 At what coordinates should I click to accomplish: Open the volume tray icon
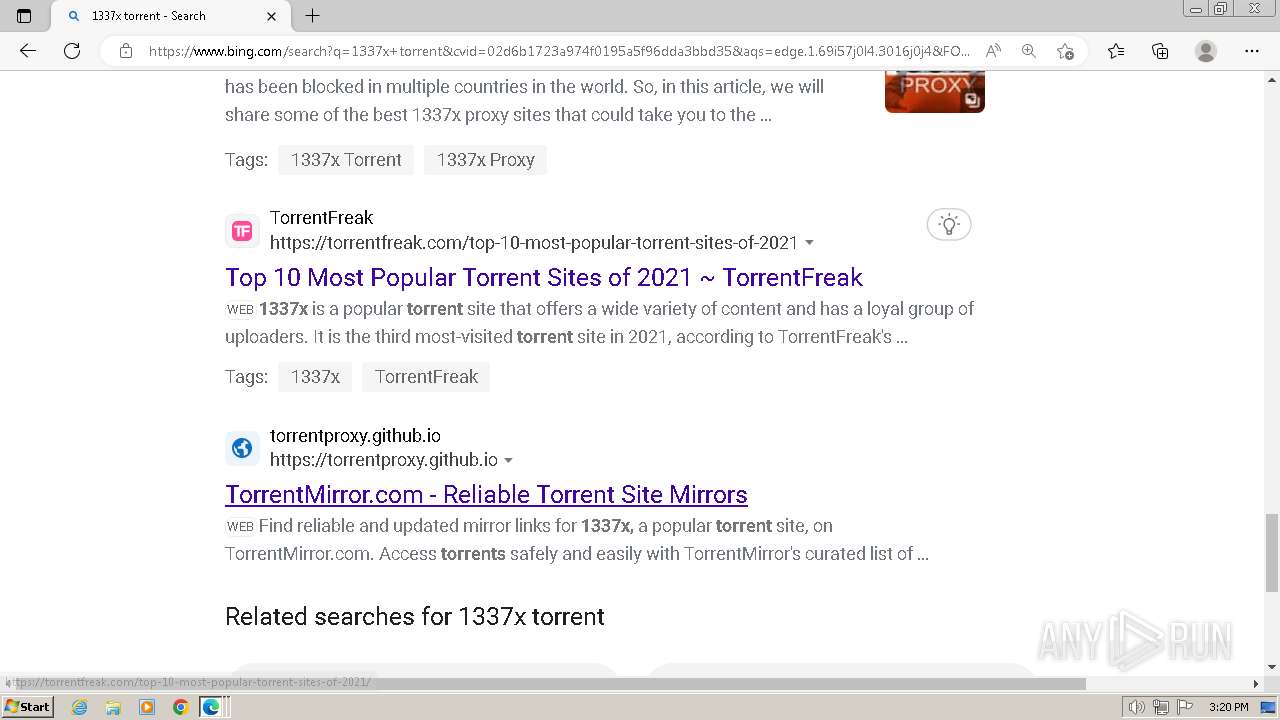point(1137,707)
